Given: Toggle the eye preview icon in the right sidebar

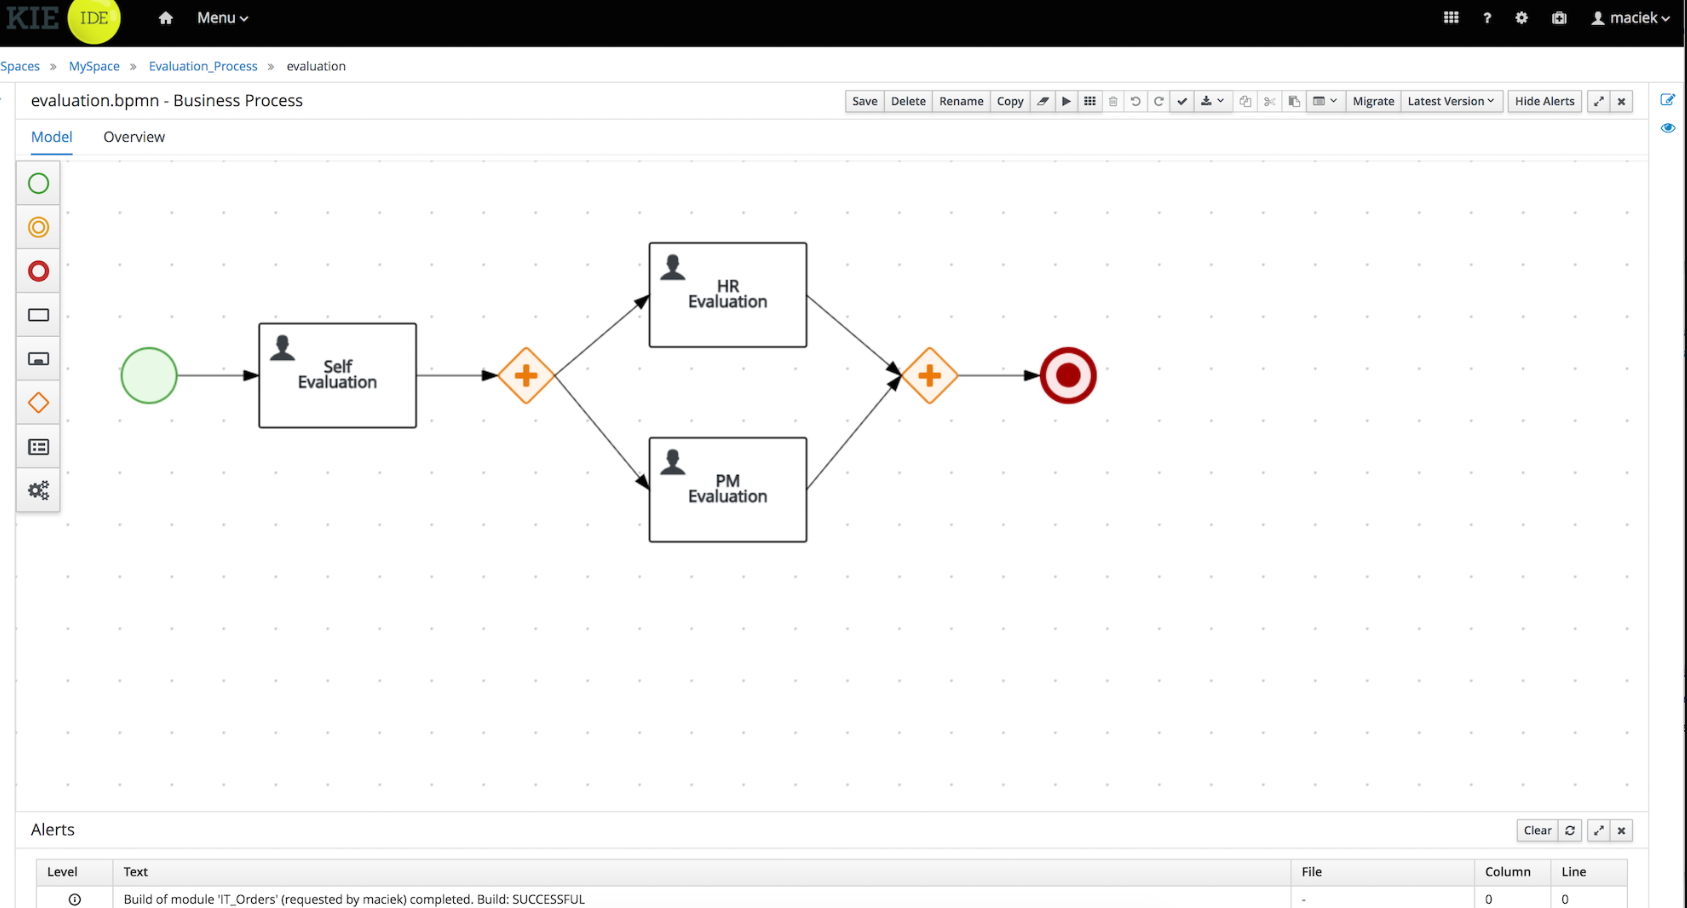Looking at the screenshot, I should pyautogui.click(x=1667, y=128).
